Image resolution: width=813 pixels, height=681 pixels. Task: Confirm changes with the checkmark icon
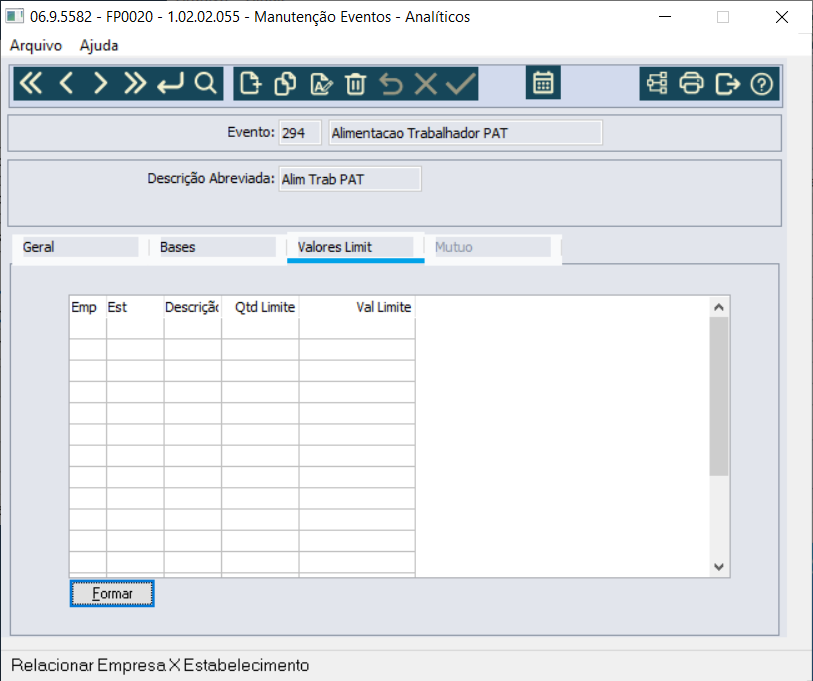[x=461, y=84]
